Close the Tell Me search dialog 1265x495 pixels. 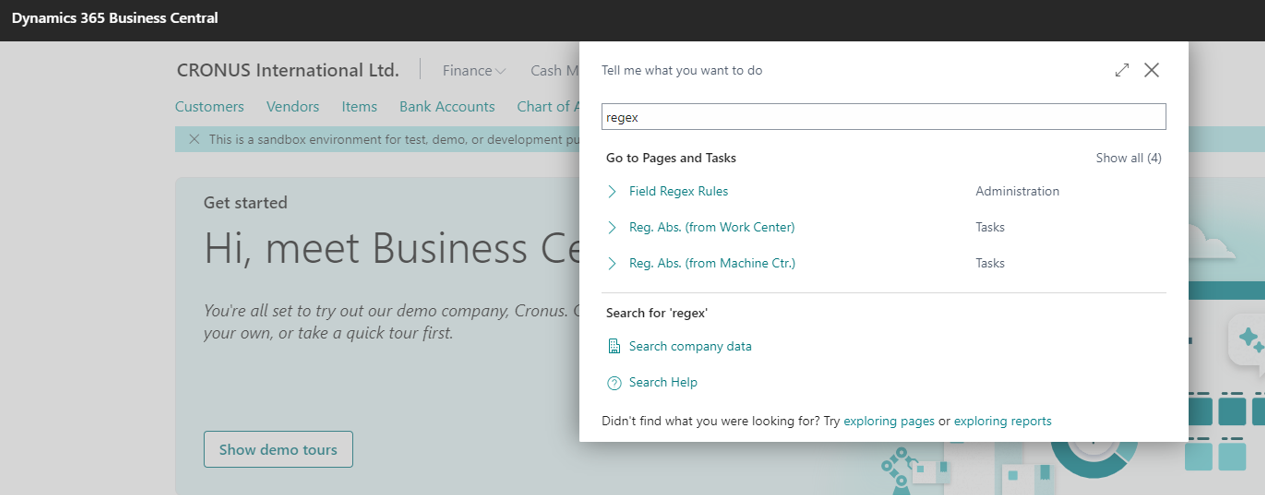coord(1152,70)
